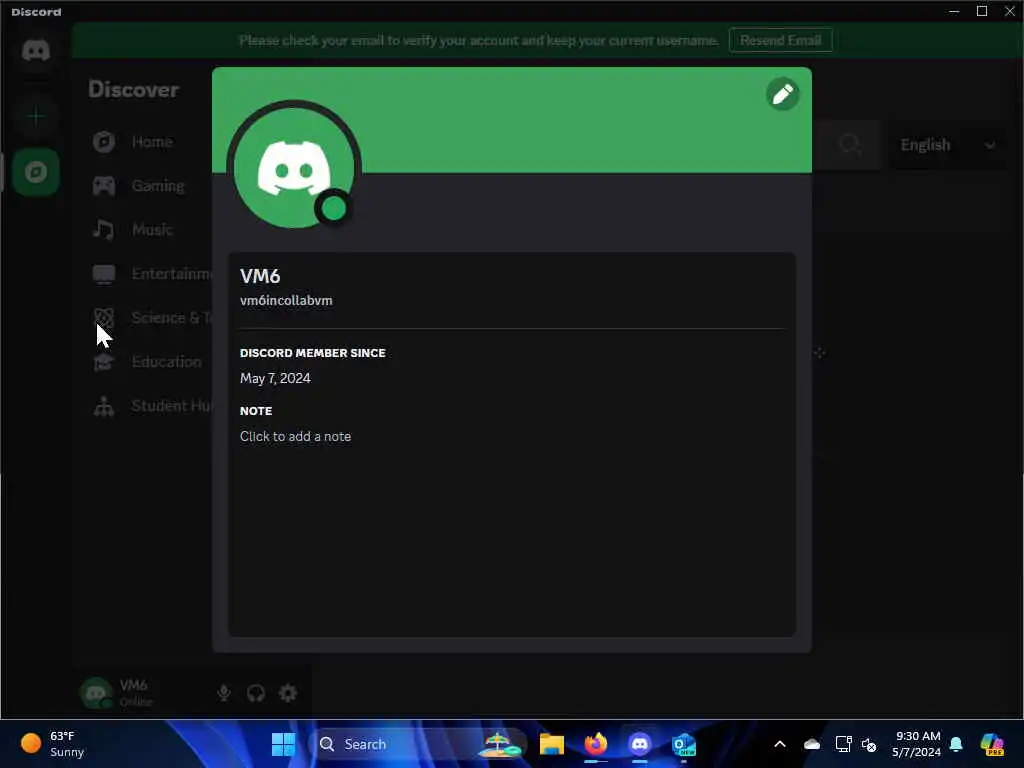
Task: Open the Gaming category in Discover
Action: click(x=158, y=186)
